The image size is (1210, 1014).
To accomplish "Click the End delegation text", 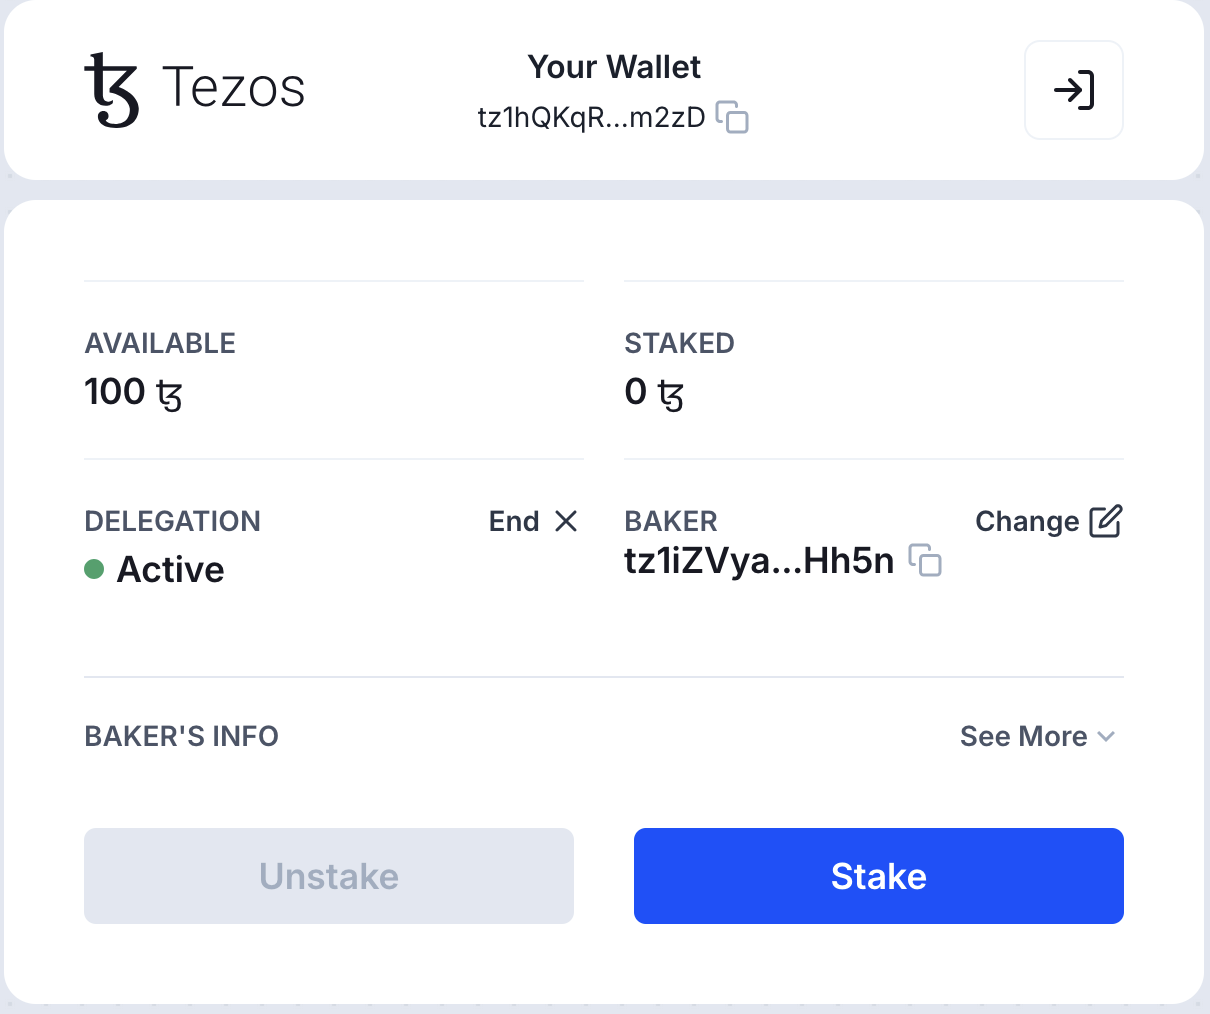I will [x=514, y=521].
